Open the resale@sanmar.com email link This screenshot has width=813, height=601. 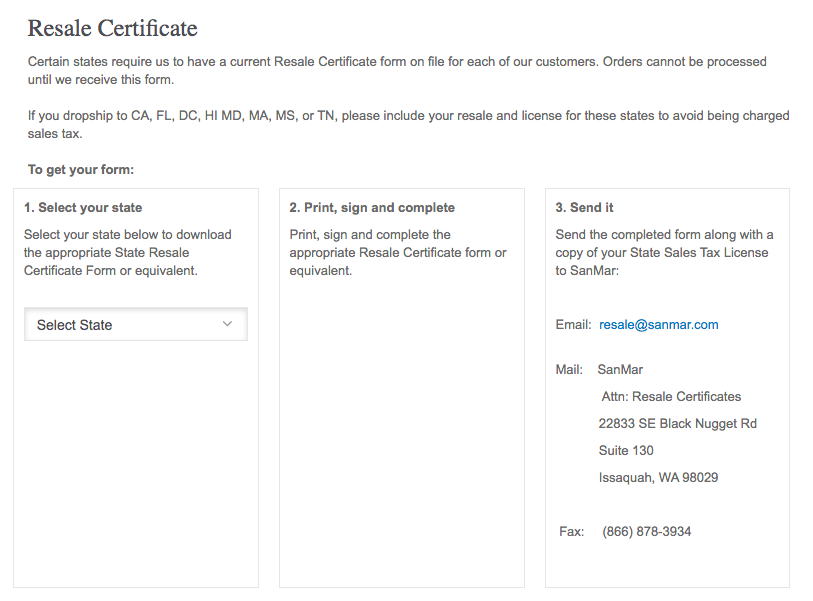pos(658,324)
